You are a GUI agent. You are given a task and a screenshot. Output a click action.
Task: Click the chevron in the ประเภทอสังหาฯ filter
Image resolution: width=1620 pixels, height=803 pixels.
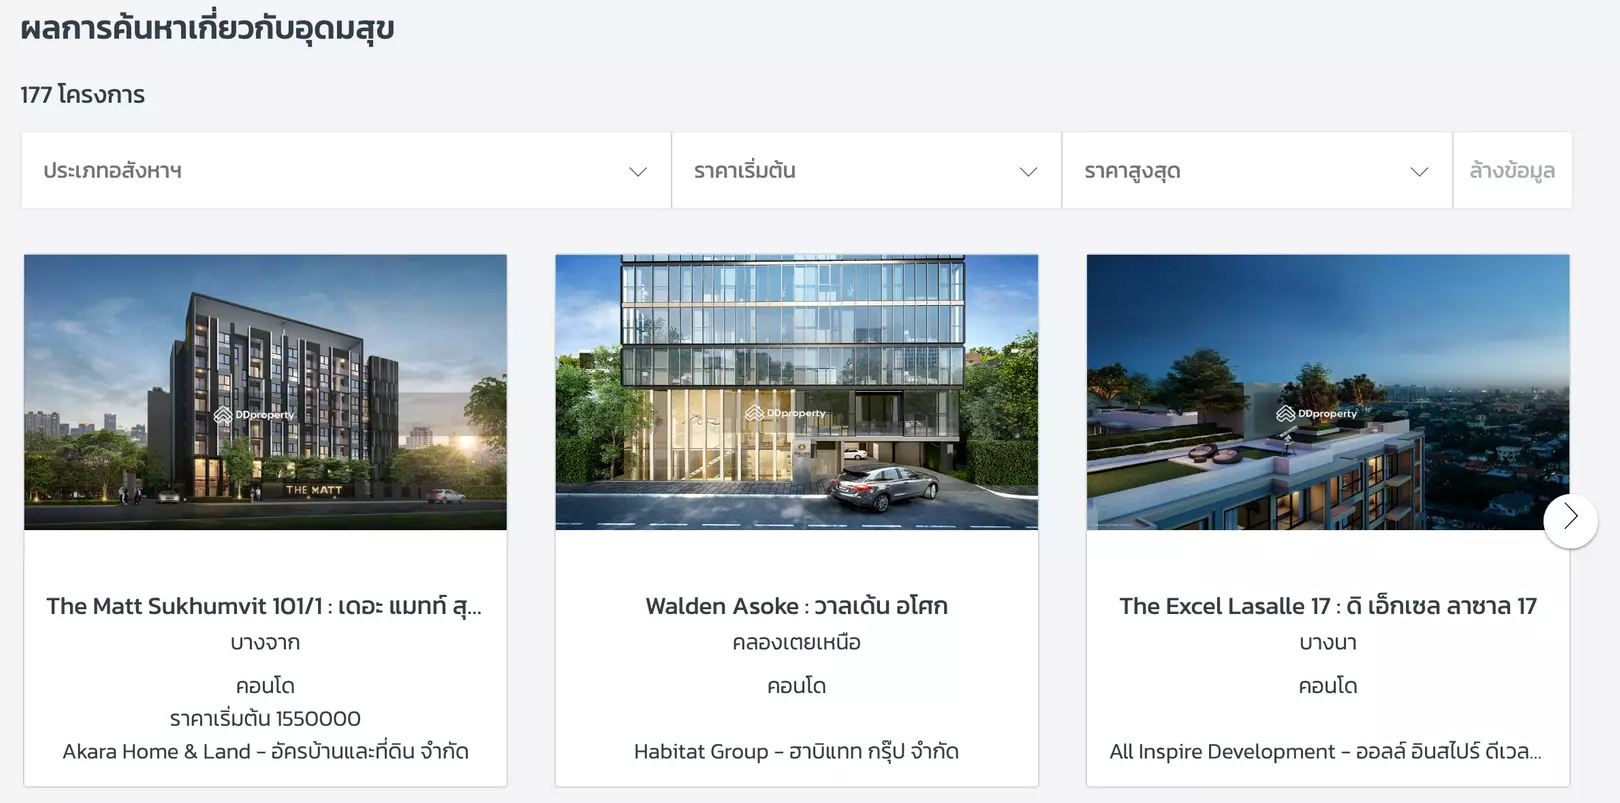coord(638,172)
